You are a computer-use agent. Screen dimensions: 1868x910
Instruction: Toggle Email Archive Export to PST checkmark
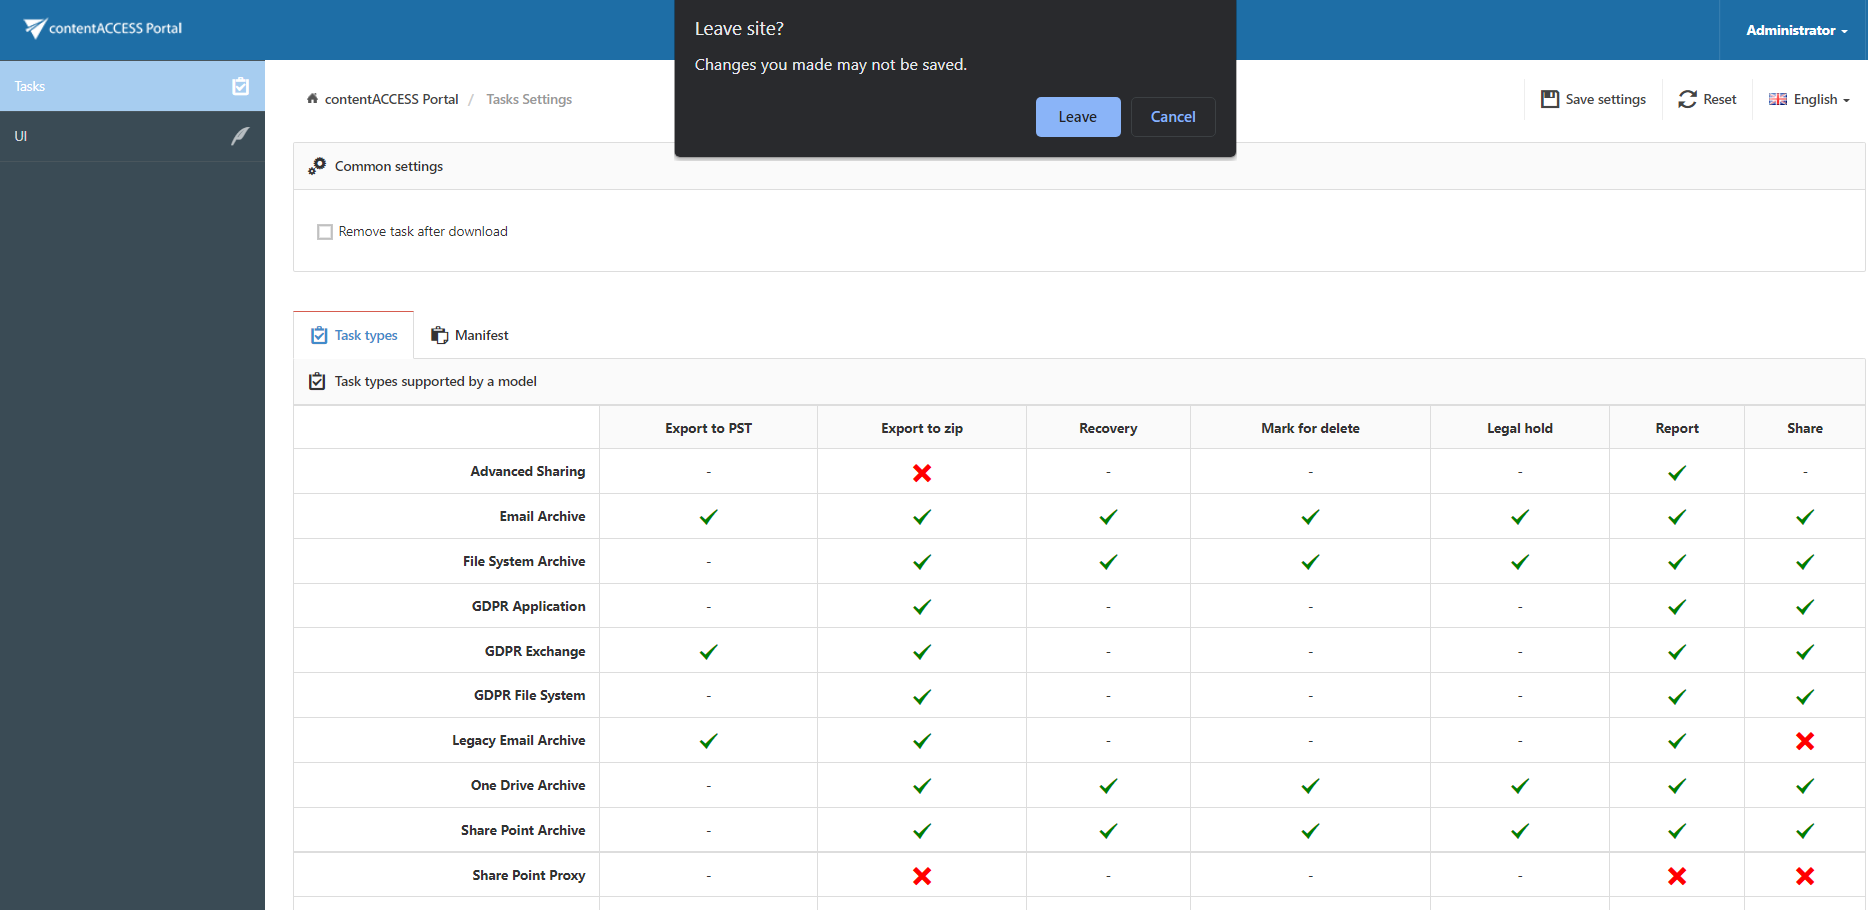coord(708,517)
